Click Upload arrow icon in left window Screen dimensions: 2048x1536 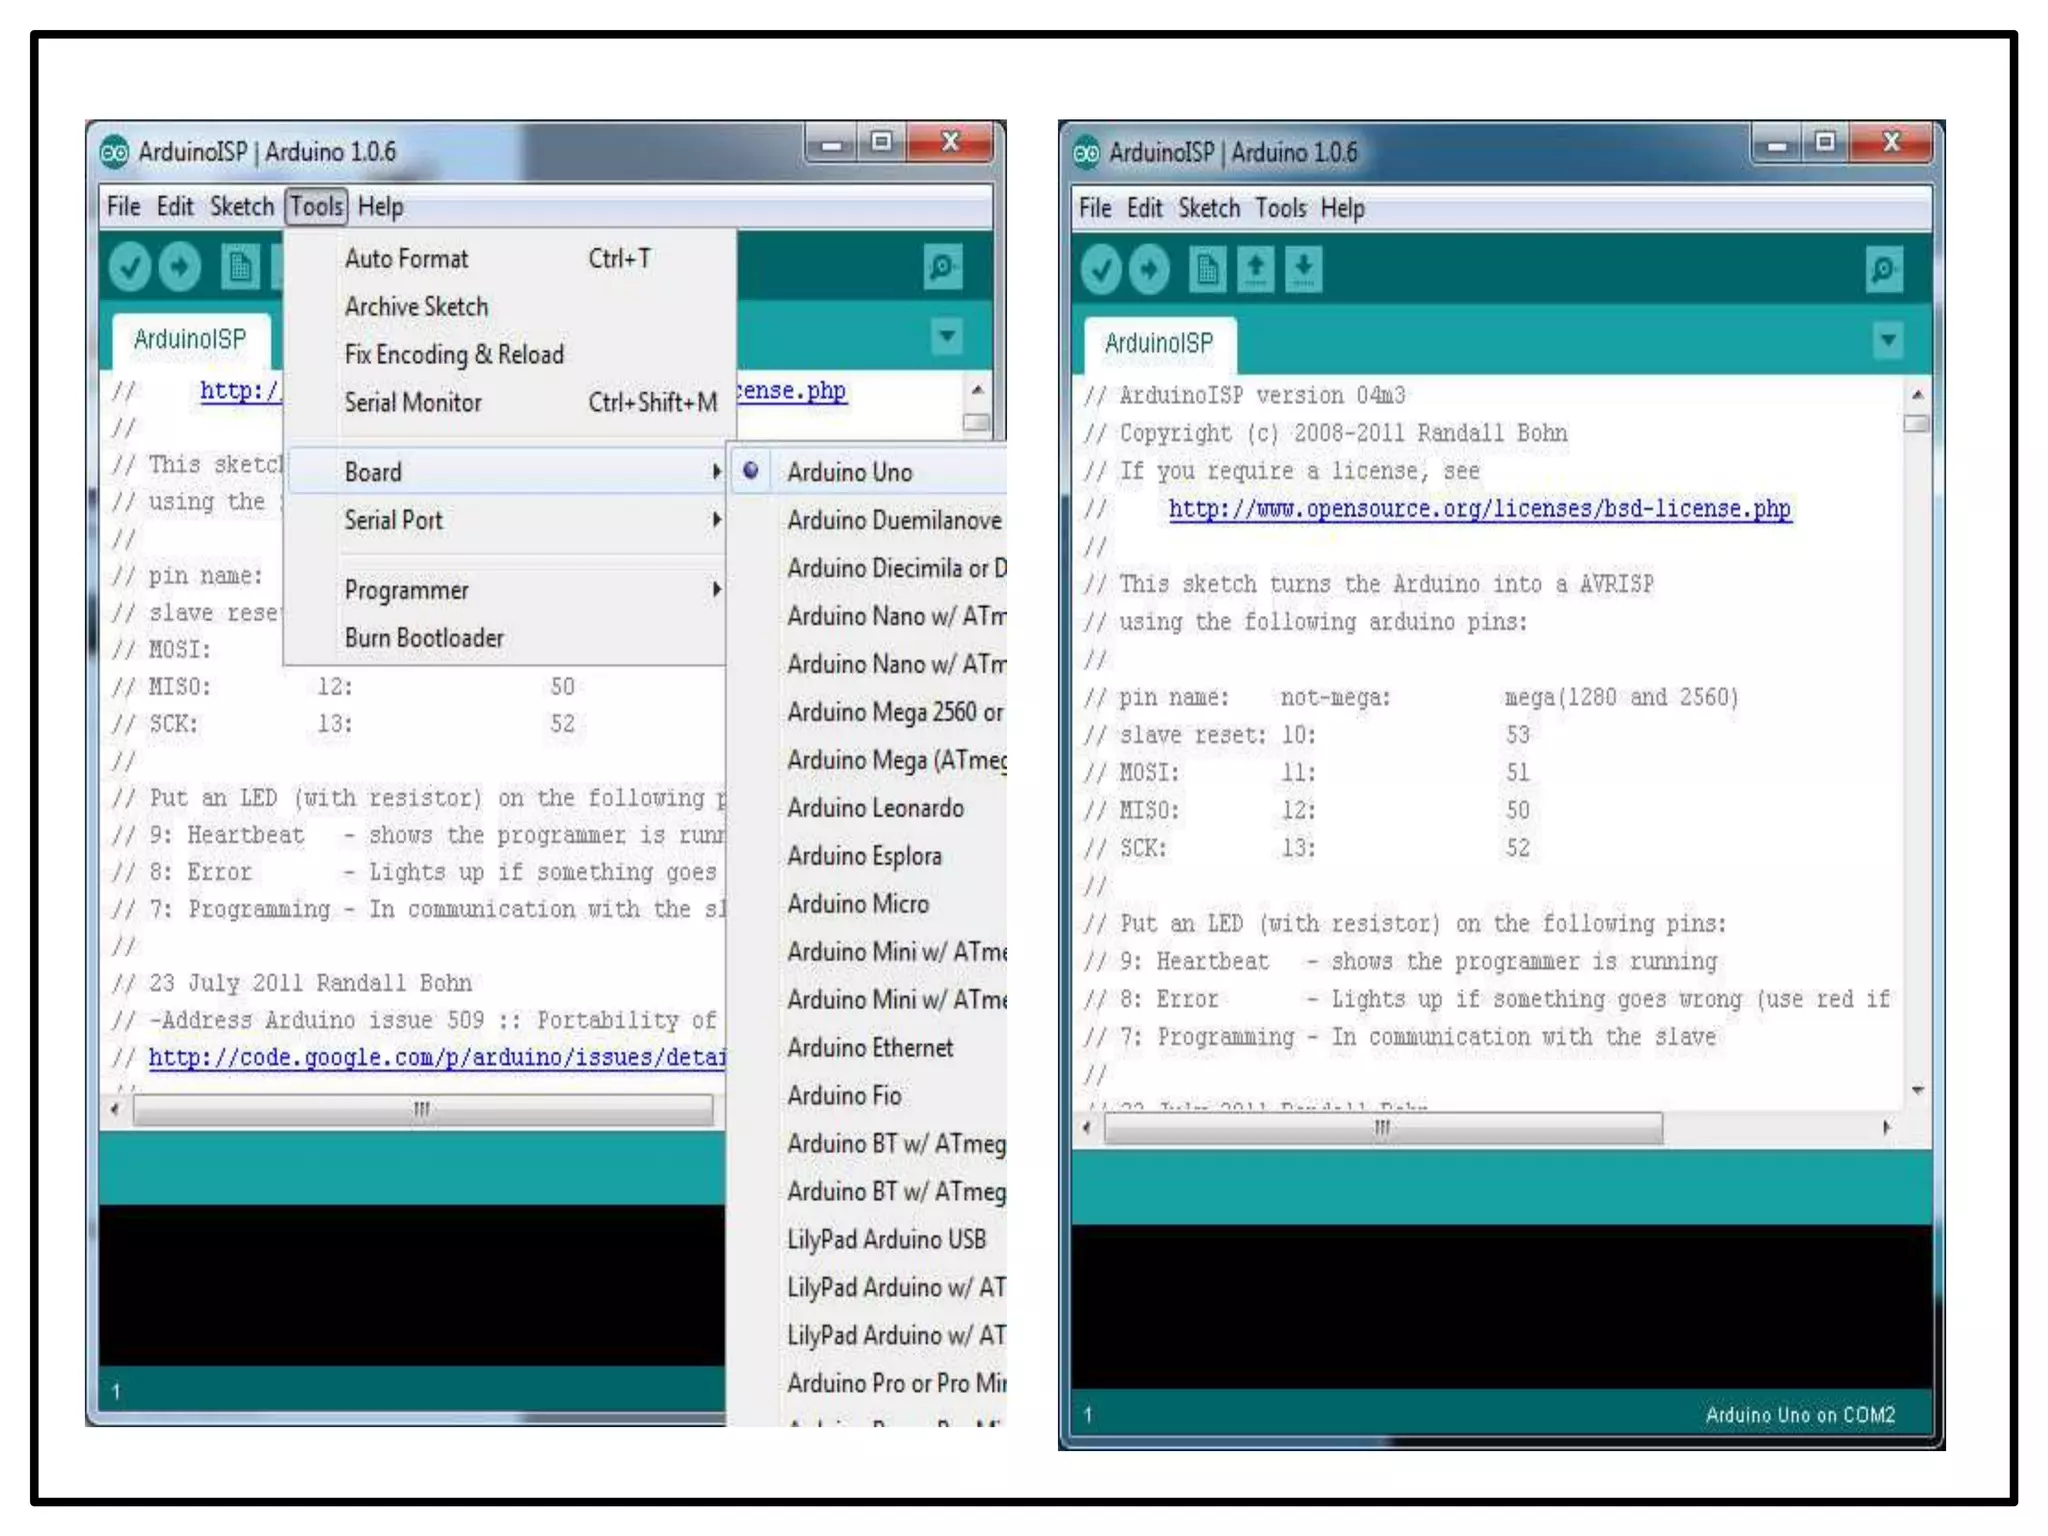(x=180, y=267)
